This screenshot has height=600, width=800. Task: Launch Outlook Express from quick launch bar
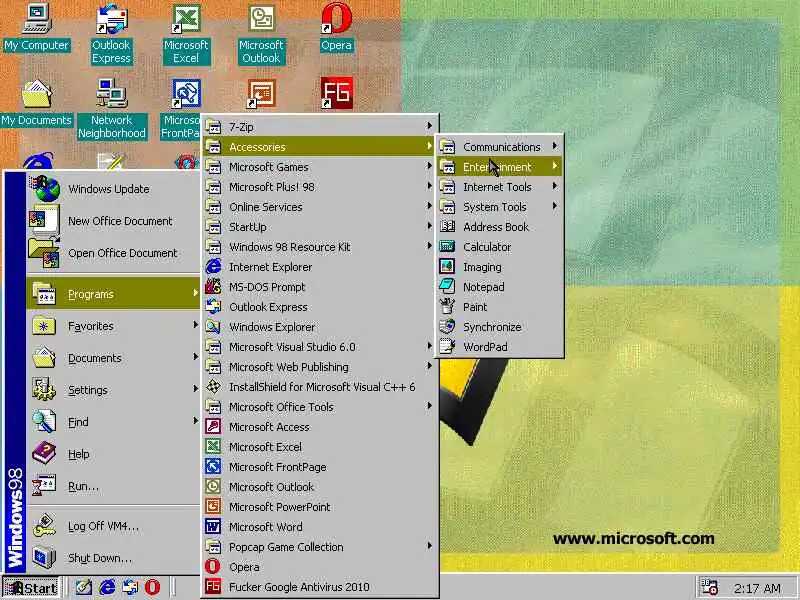click(x=130, y=588)
